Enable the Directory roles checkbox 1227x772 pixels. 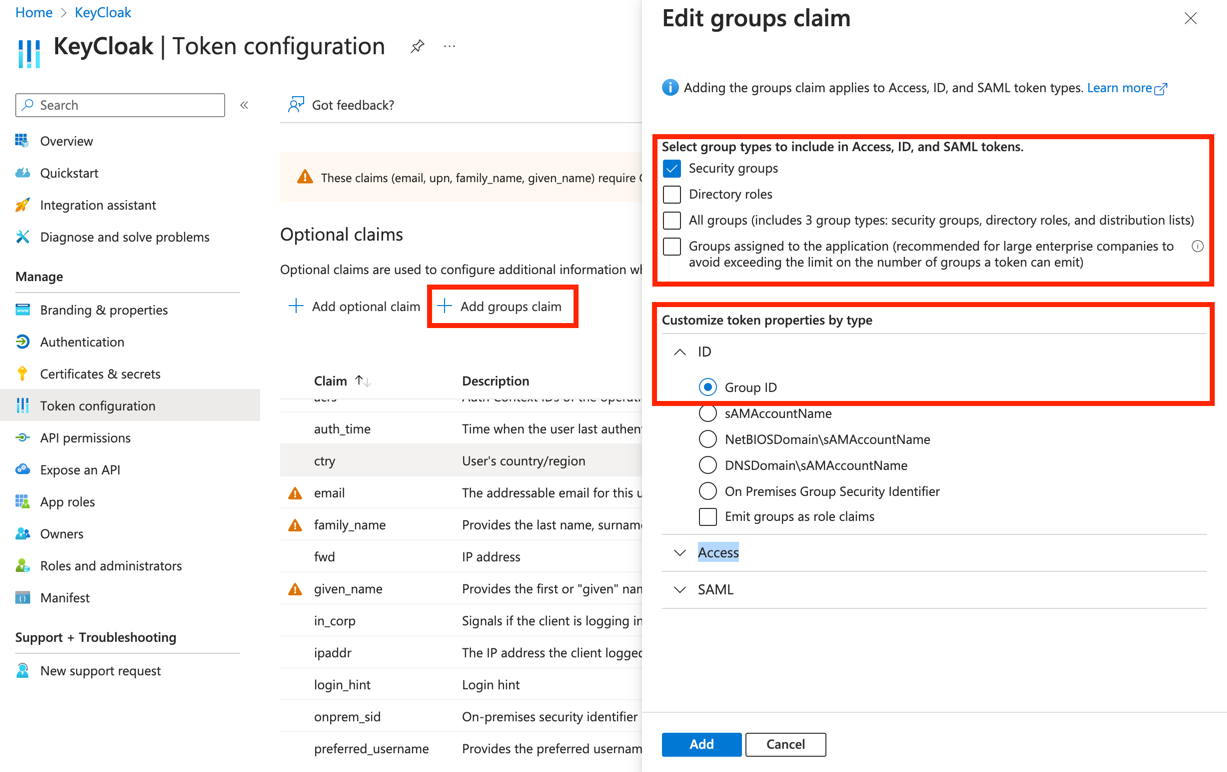tap(672, 195)
